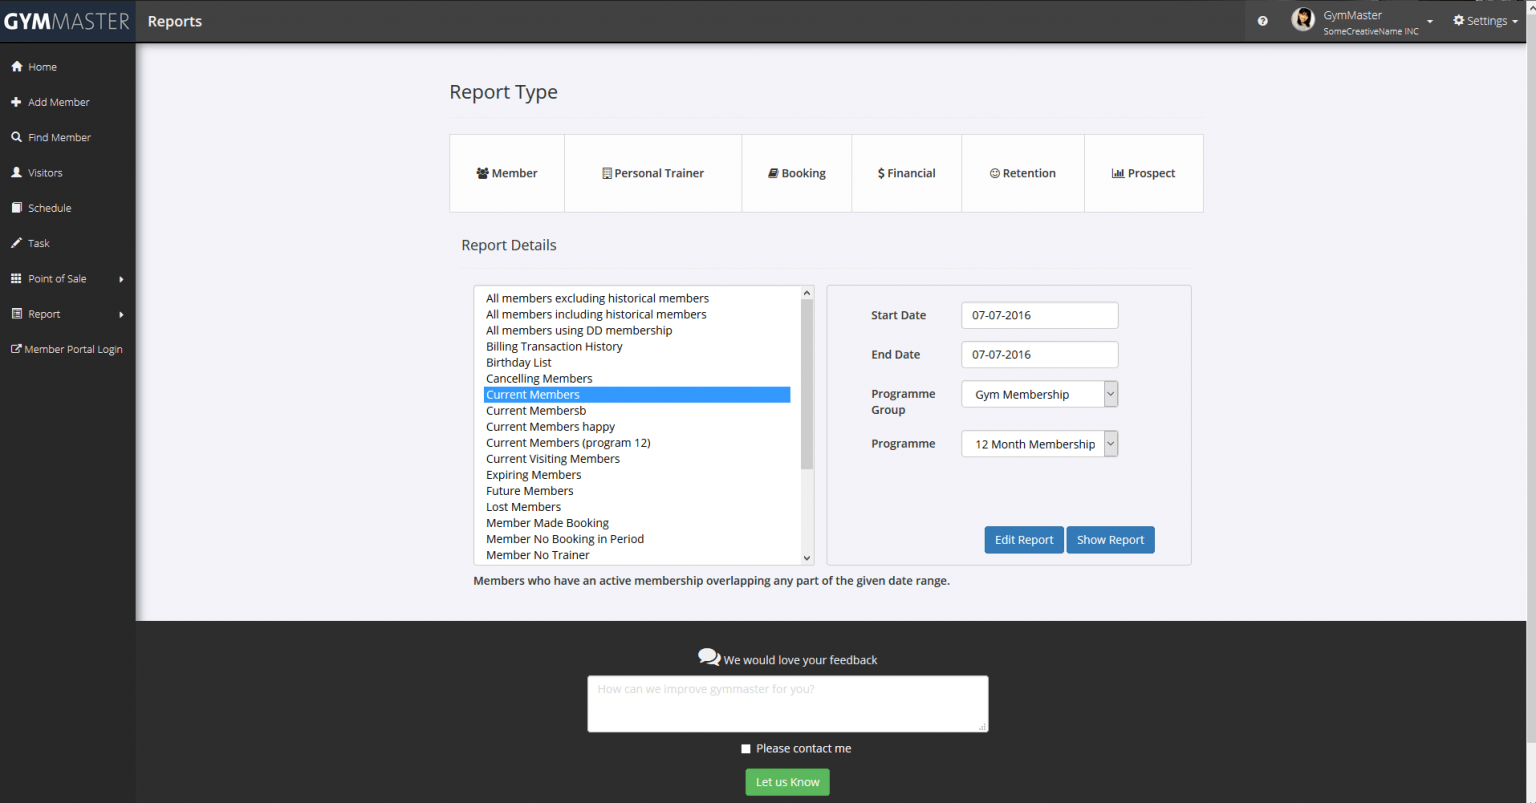Click the Home house icon in sidebar
The image size is (1536, 803).
16,67
